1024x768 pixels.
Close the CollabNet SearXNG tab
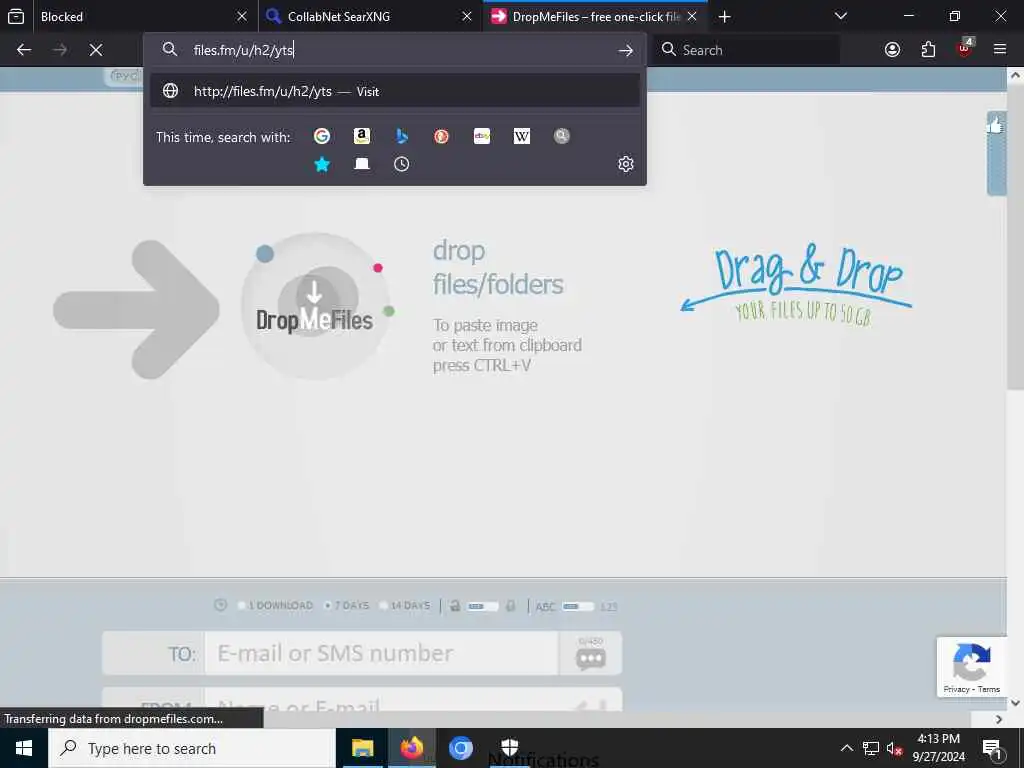[466, 16]
